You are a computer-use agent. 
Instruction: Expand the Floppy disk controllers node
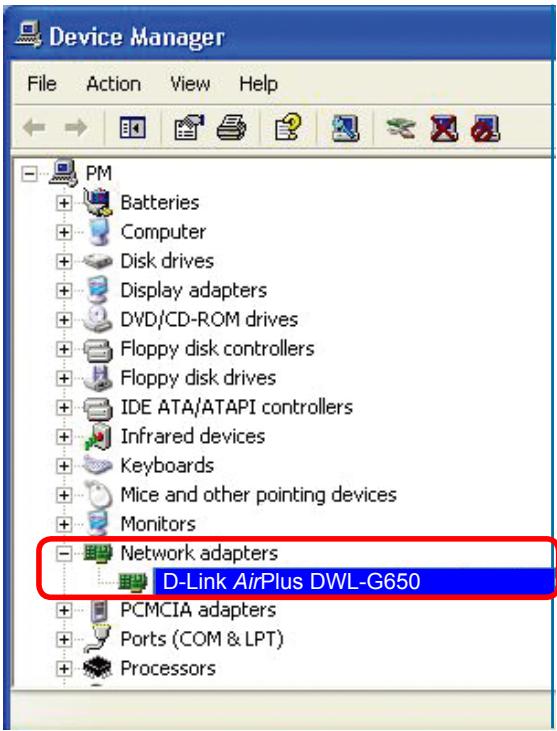pos(64,349)
